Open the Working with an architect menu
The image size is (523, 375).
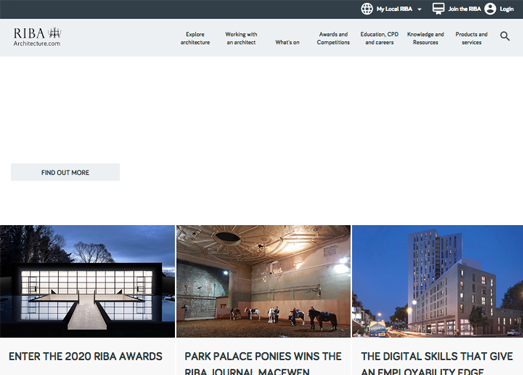[x=241, y=38]
